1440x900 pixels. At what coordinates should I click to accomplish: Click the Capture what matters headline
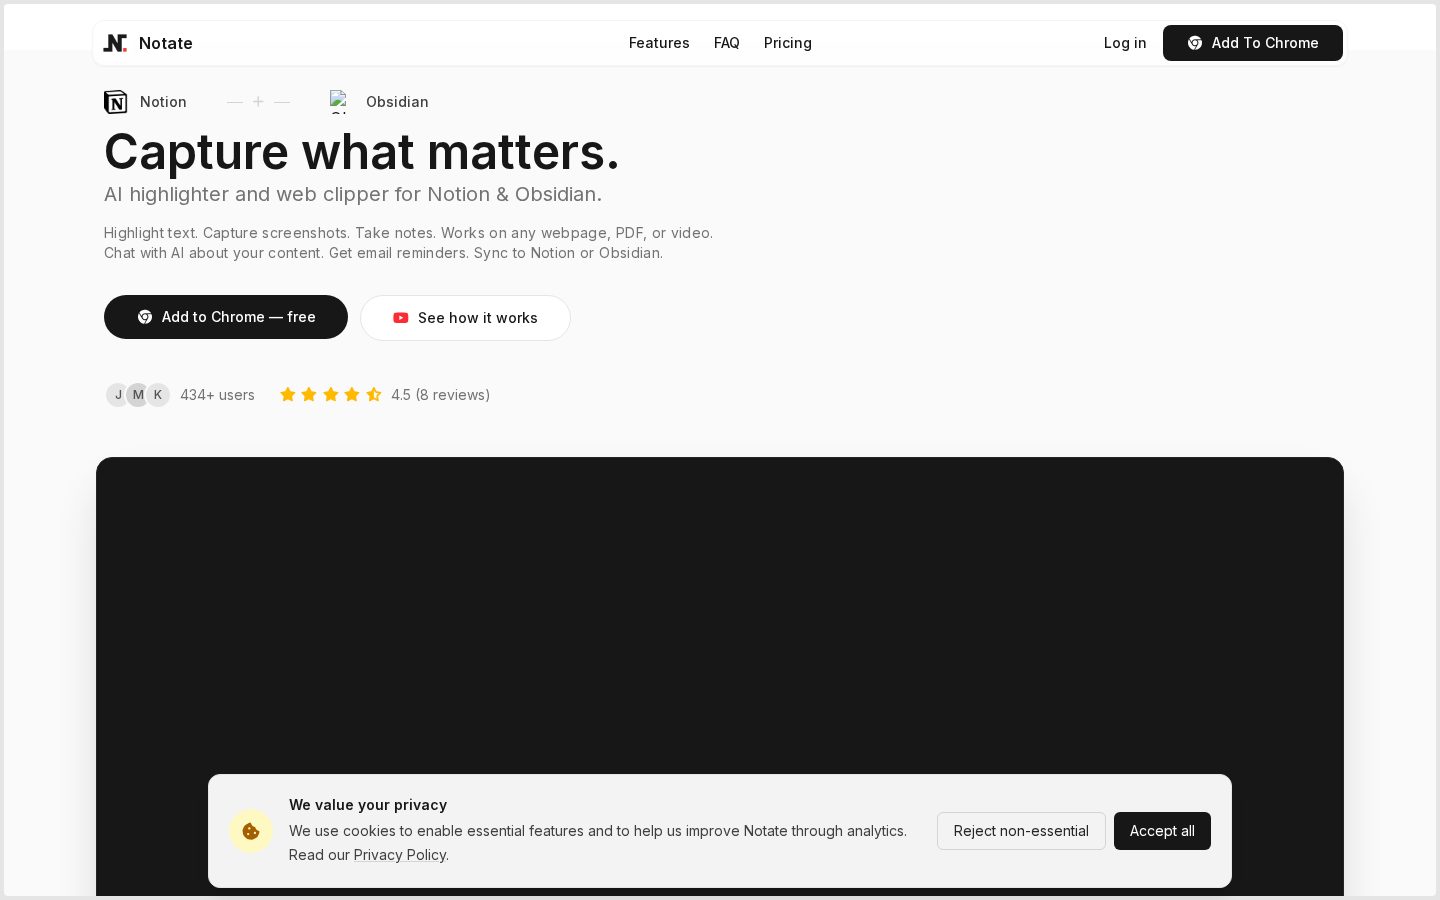[362, 152]
